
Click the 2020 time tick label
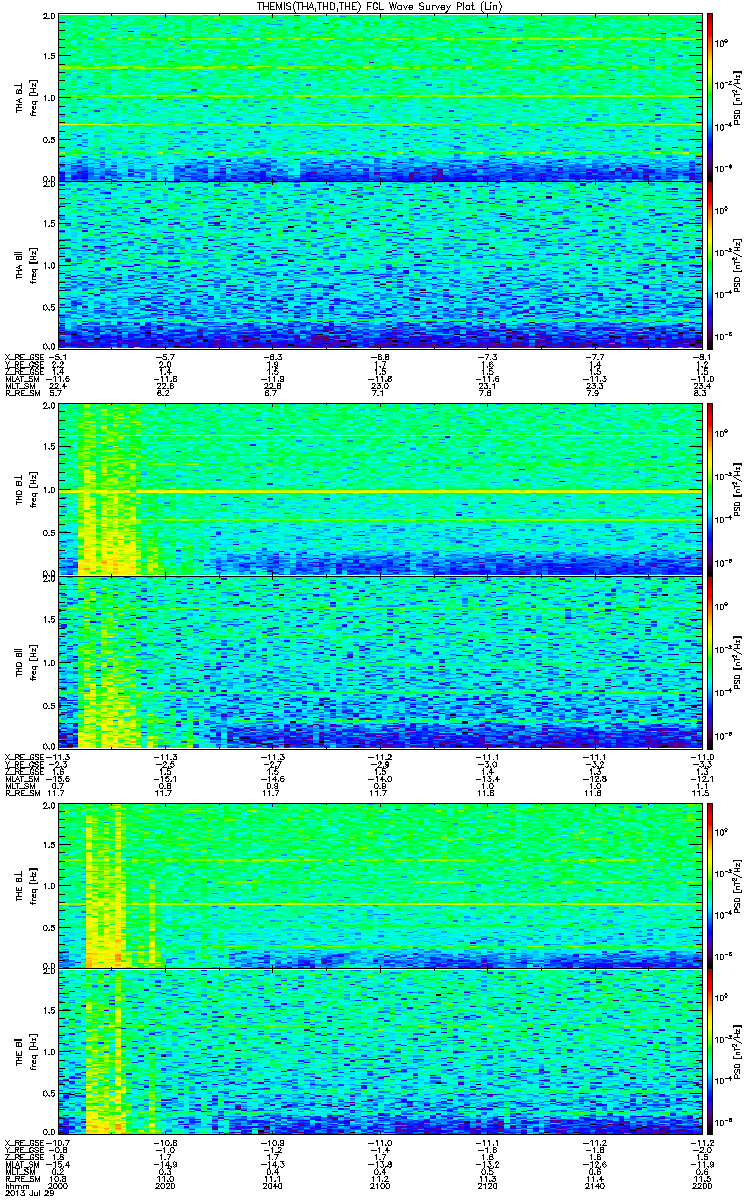pyautogui.click(x=166, y=1186)
